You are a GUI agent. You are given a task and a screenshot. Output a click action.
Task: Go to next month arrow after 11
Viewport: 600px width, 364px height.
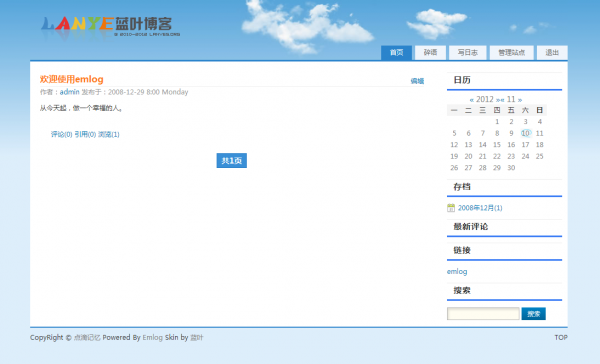click(x=520, y=100)
